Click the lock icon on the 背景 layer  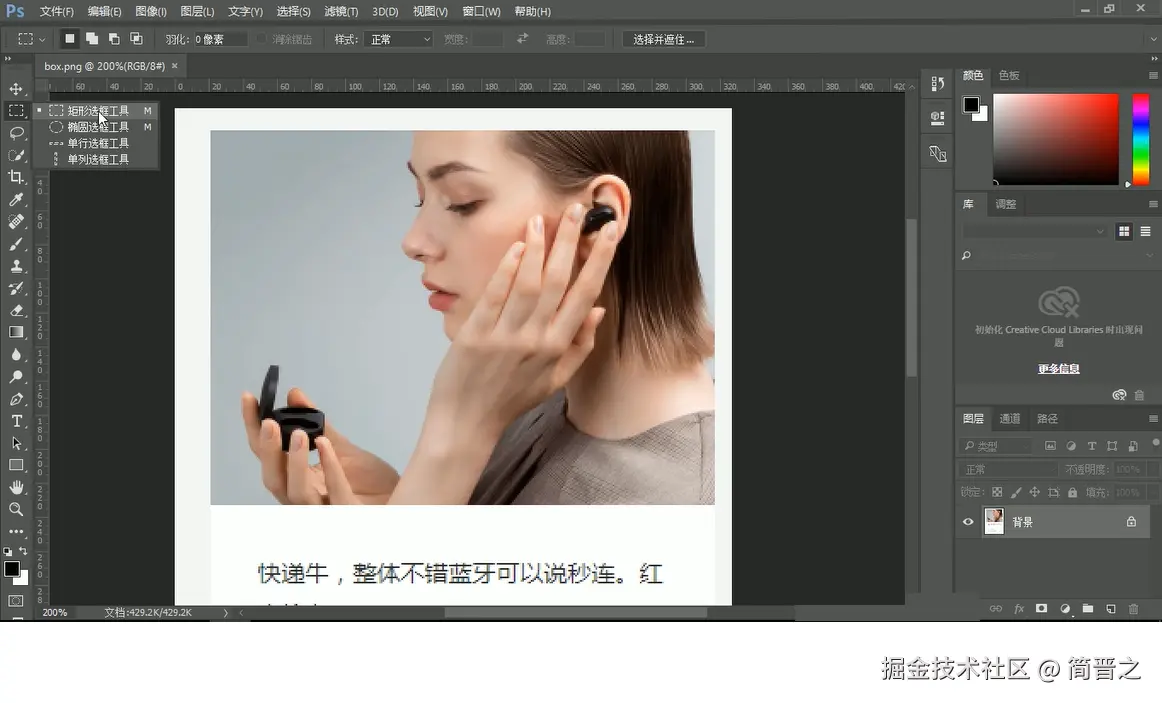point(1131,521)
